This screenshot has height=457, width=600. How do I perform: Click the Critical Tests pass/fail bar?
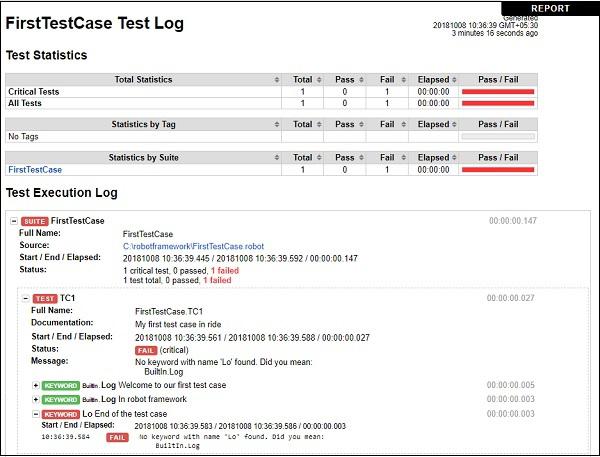pyautogui.click(x=498, y=91)
